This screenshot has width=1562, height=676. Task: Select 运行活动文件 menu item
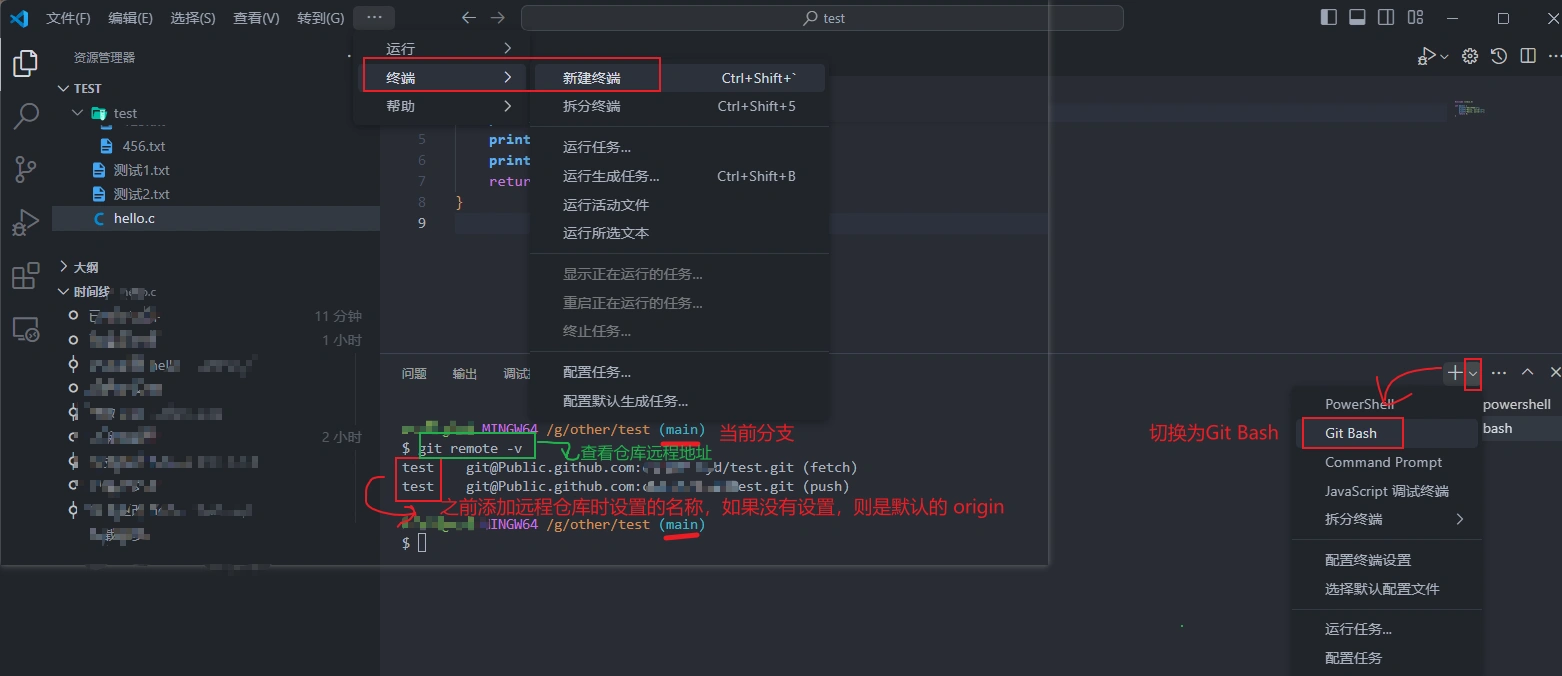tap(679, 205)
